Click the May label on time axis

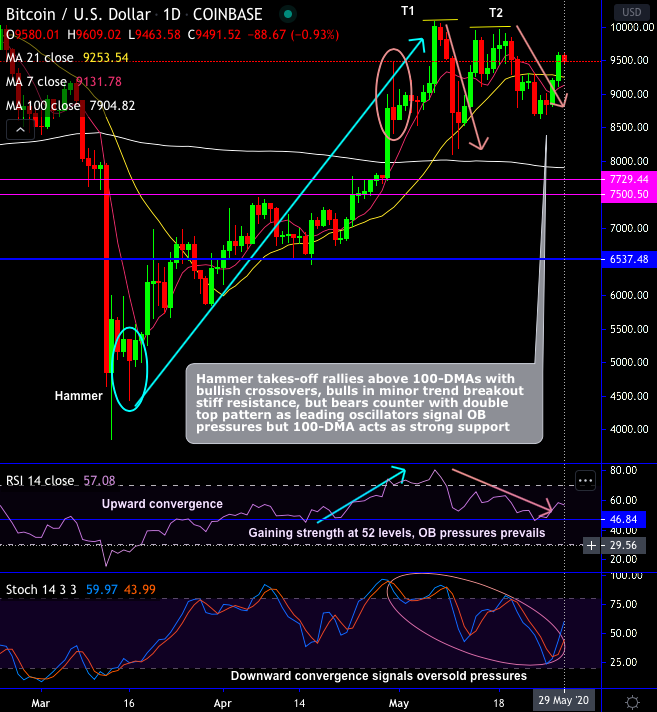click(399, 703)
